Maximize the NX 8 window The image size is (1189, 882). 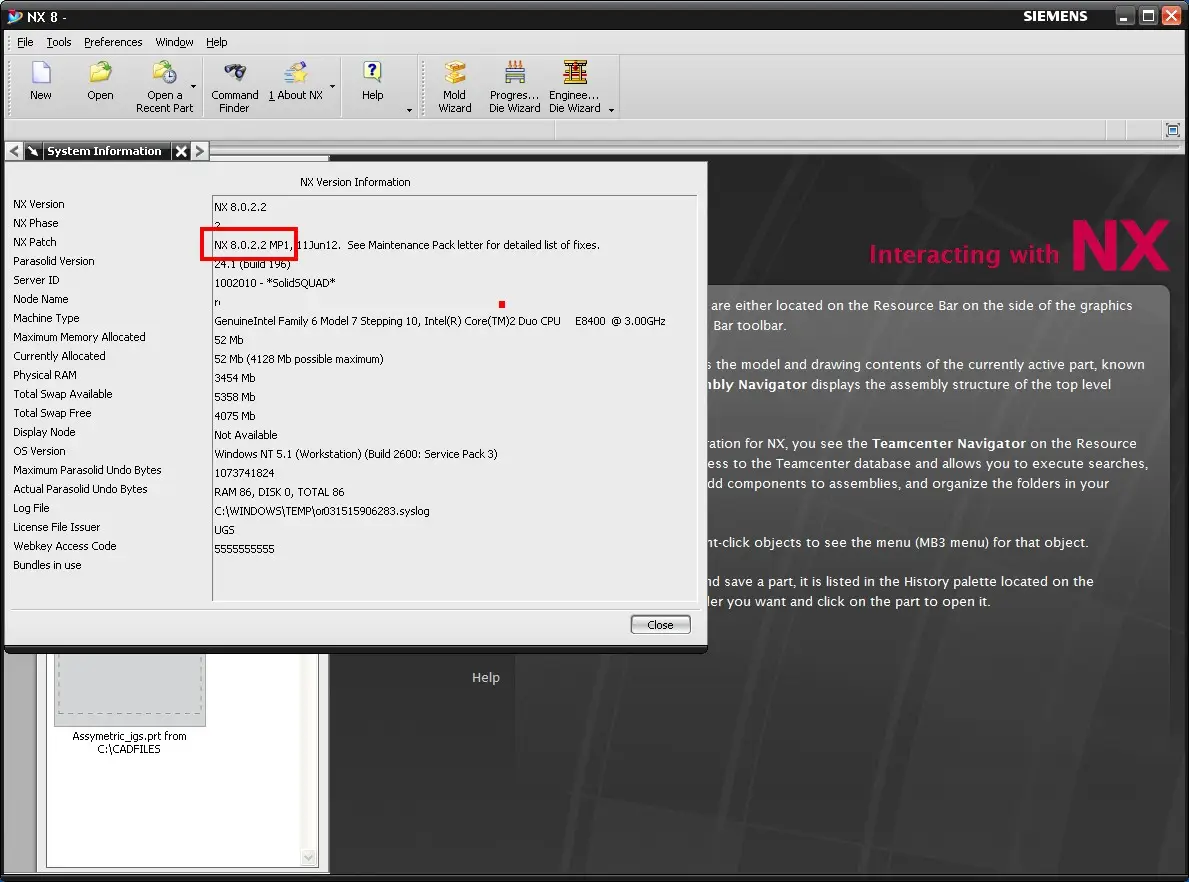coord(1149,16)
